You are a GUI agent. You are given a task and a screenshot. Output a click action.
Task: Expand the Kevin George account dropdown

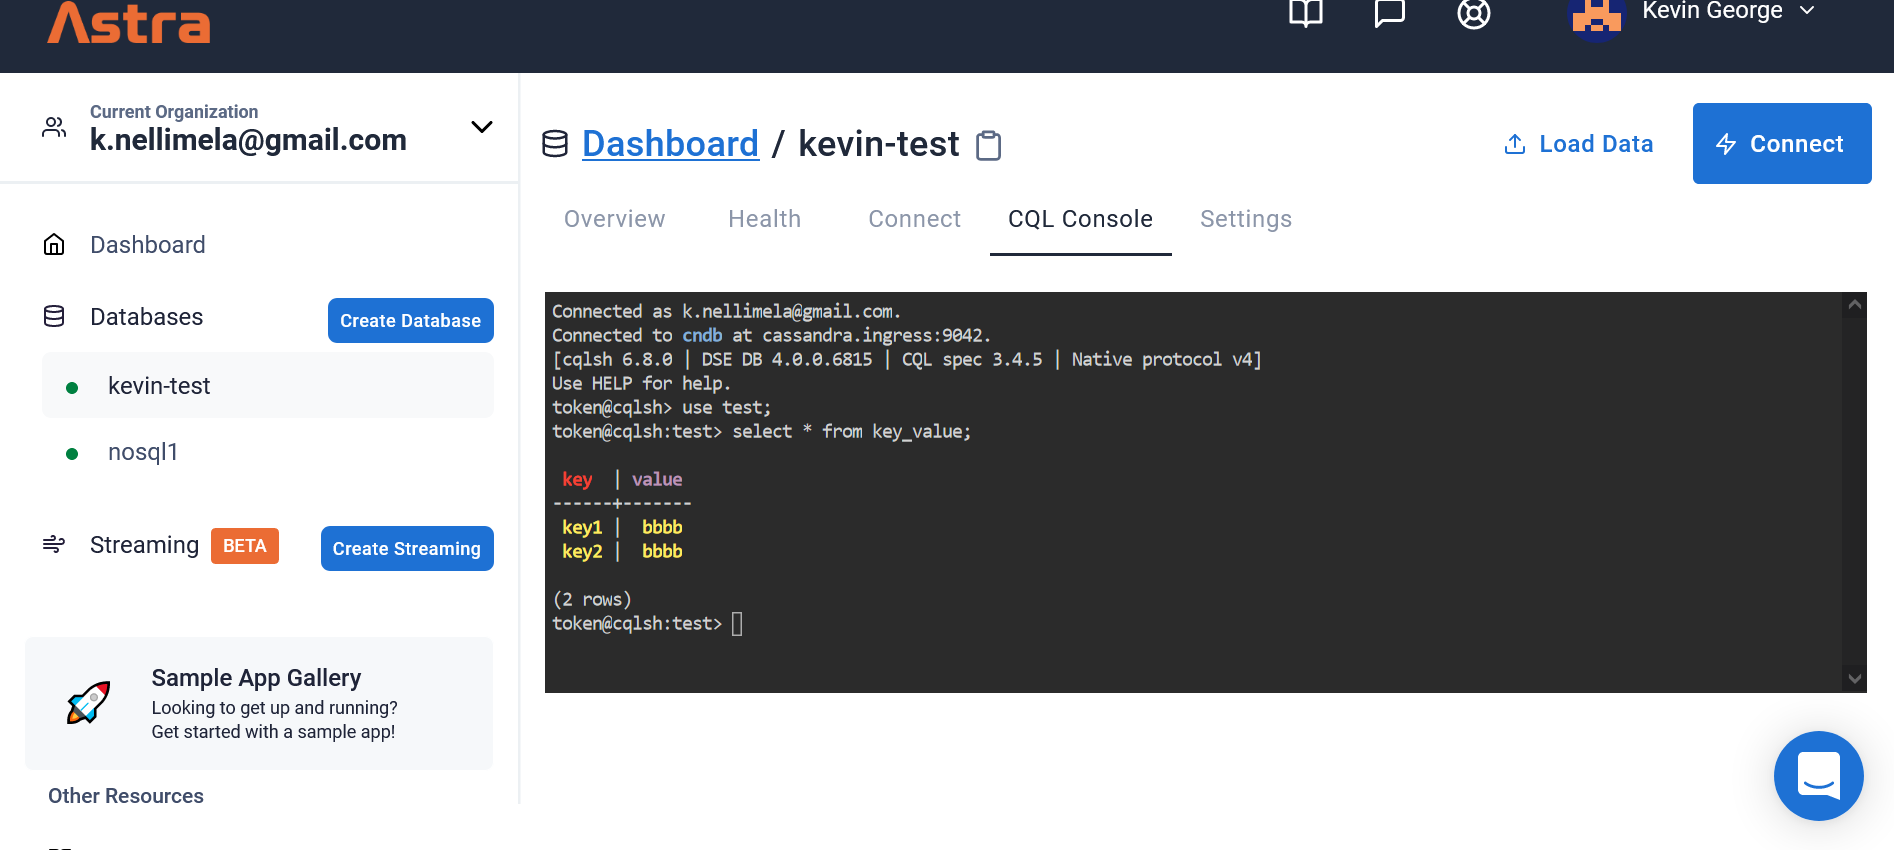[x=1806, y=12]
